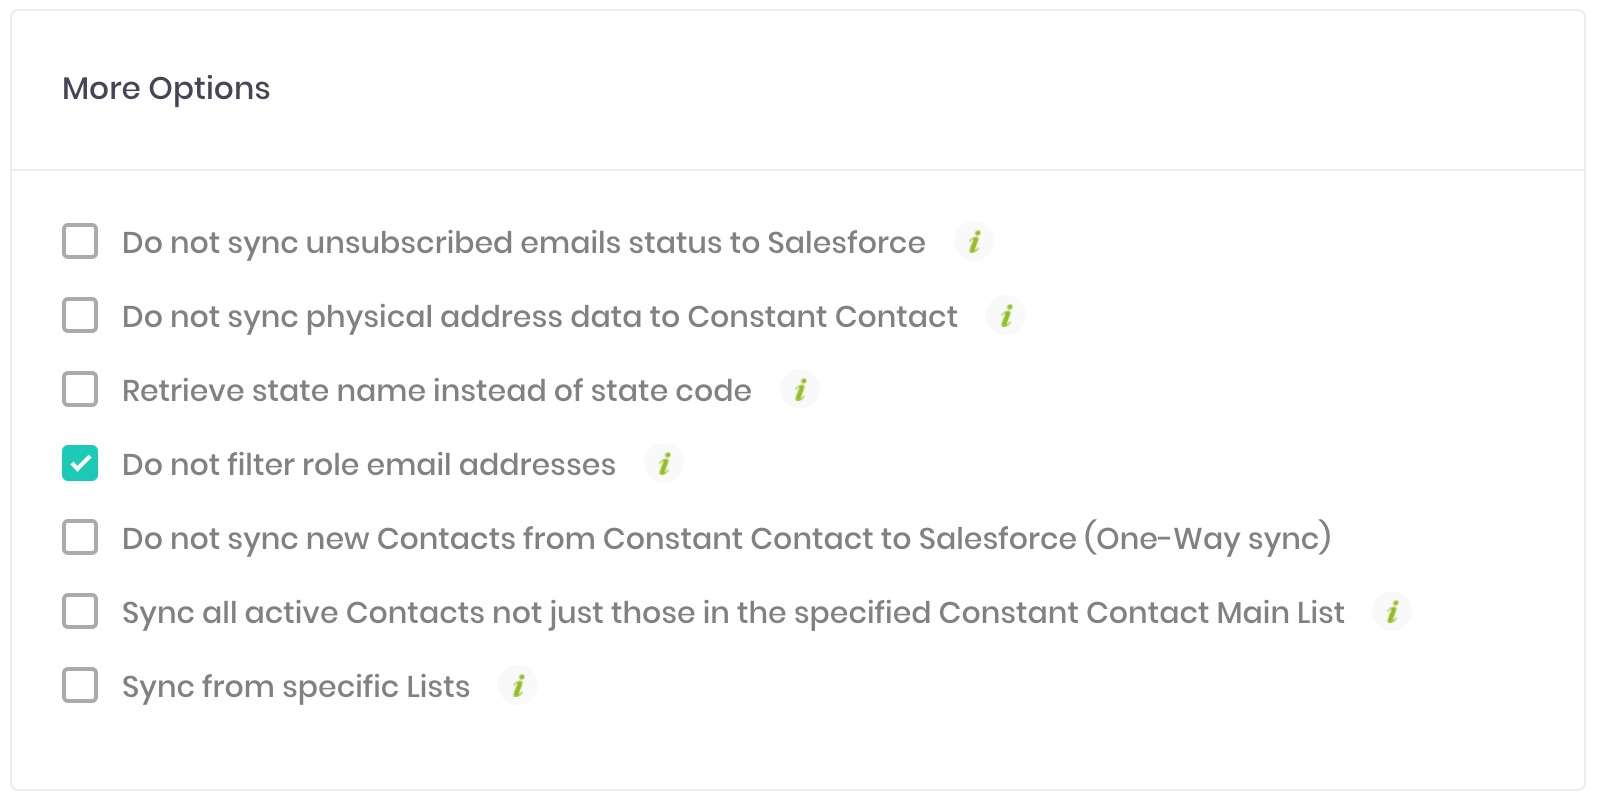Check the 'Sync from specific Lists' box
The width and height of the screenshot is (1604, 808).
tap(80, 685)
